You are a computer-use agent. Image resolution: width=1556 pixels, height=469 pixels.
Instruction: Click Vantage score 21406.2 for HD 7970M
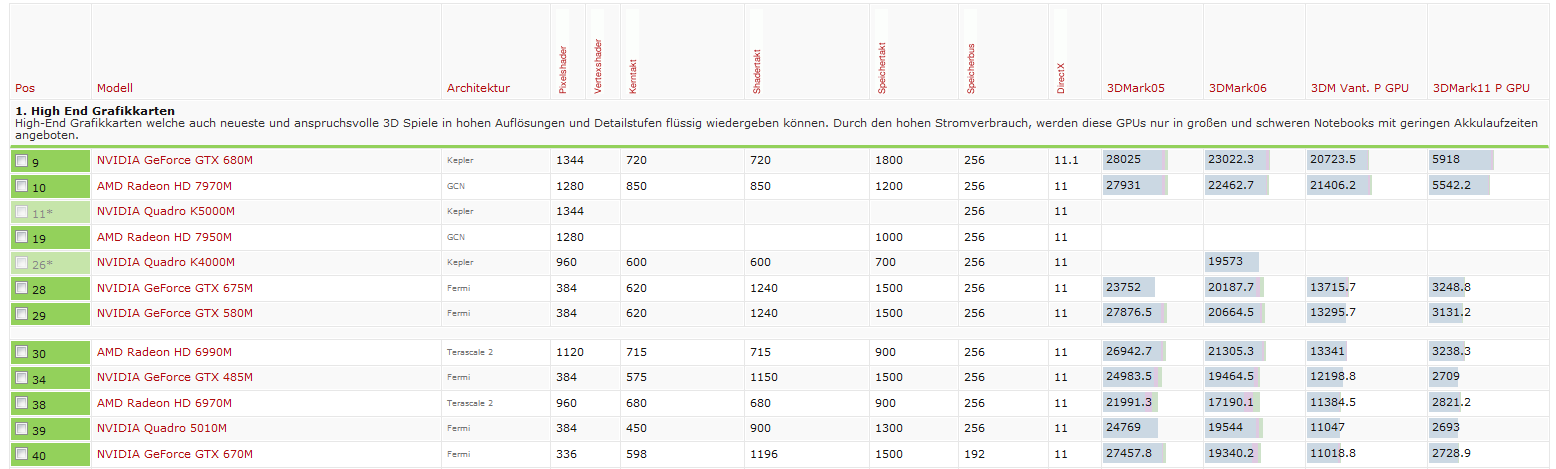click(x=1339, y=186)
